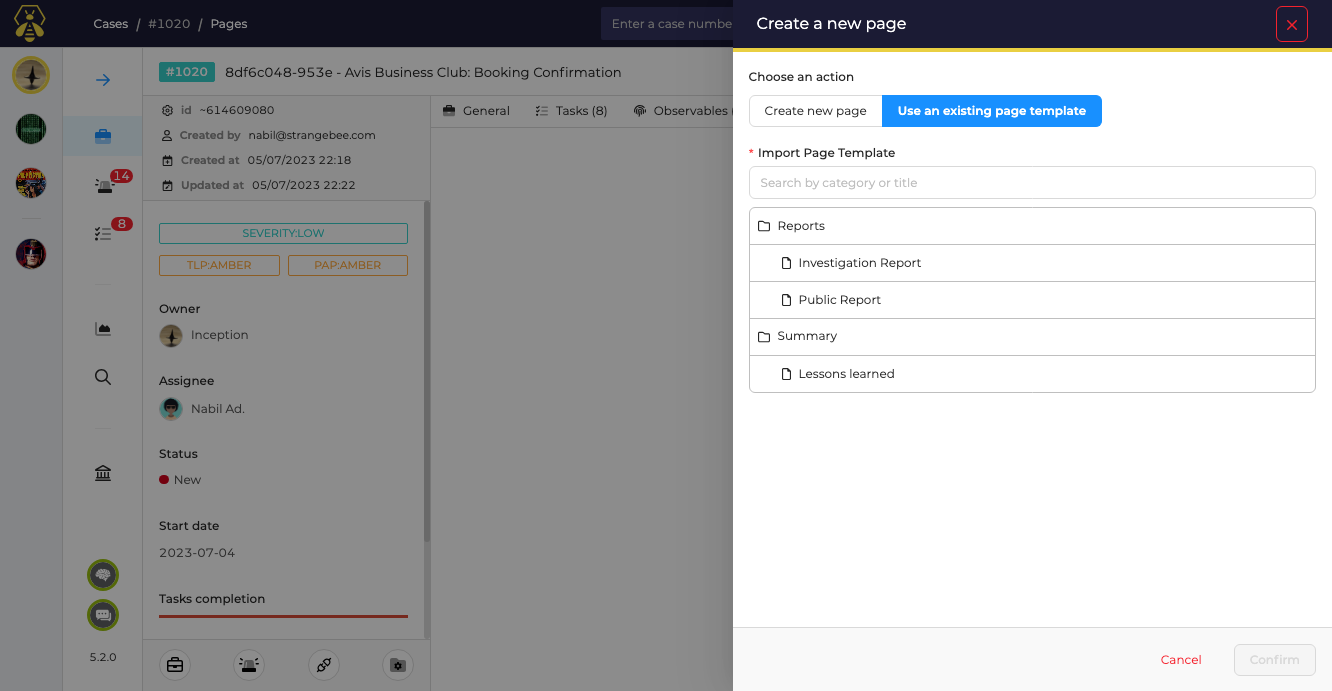Image resolution: width=1332 pixels, height=691 pixels.
Task: Switch to the Tasks (8) tab
Action: [571, 111]
